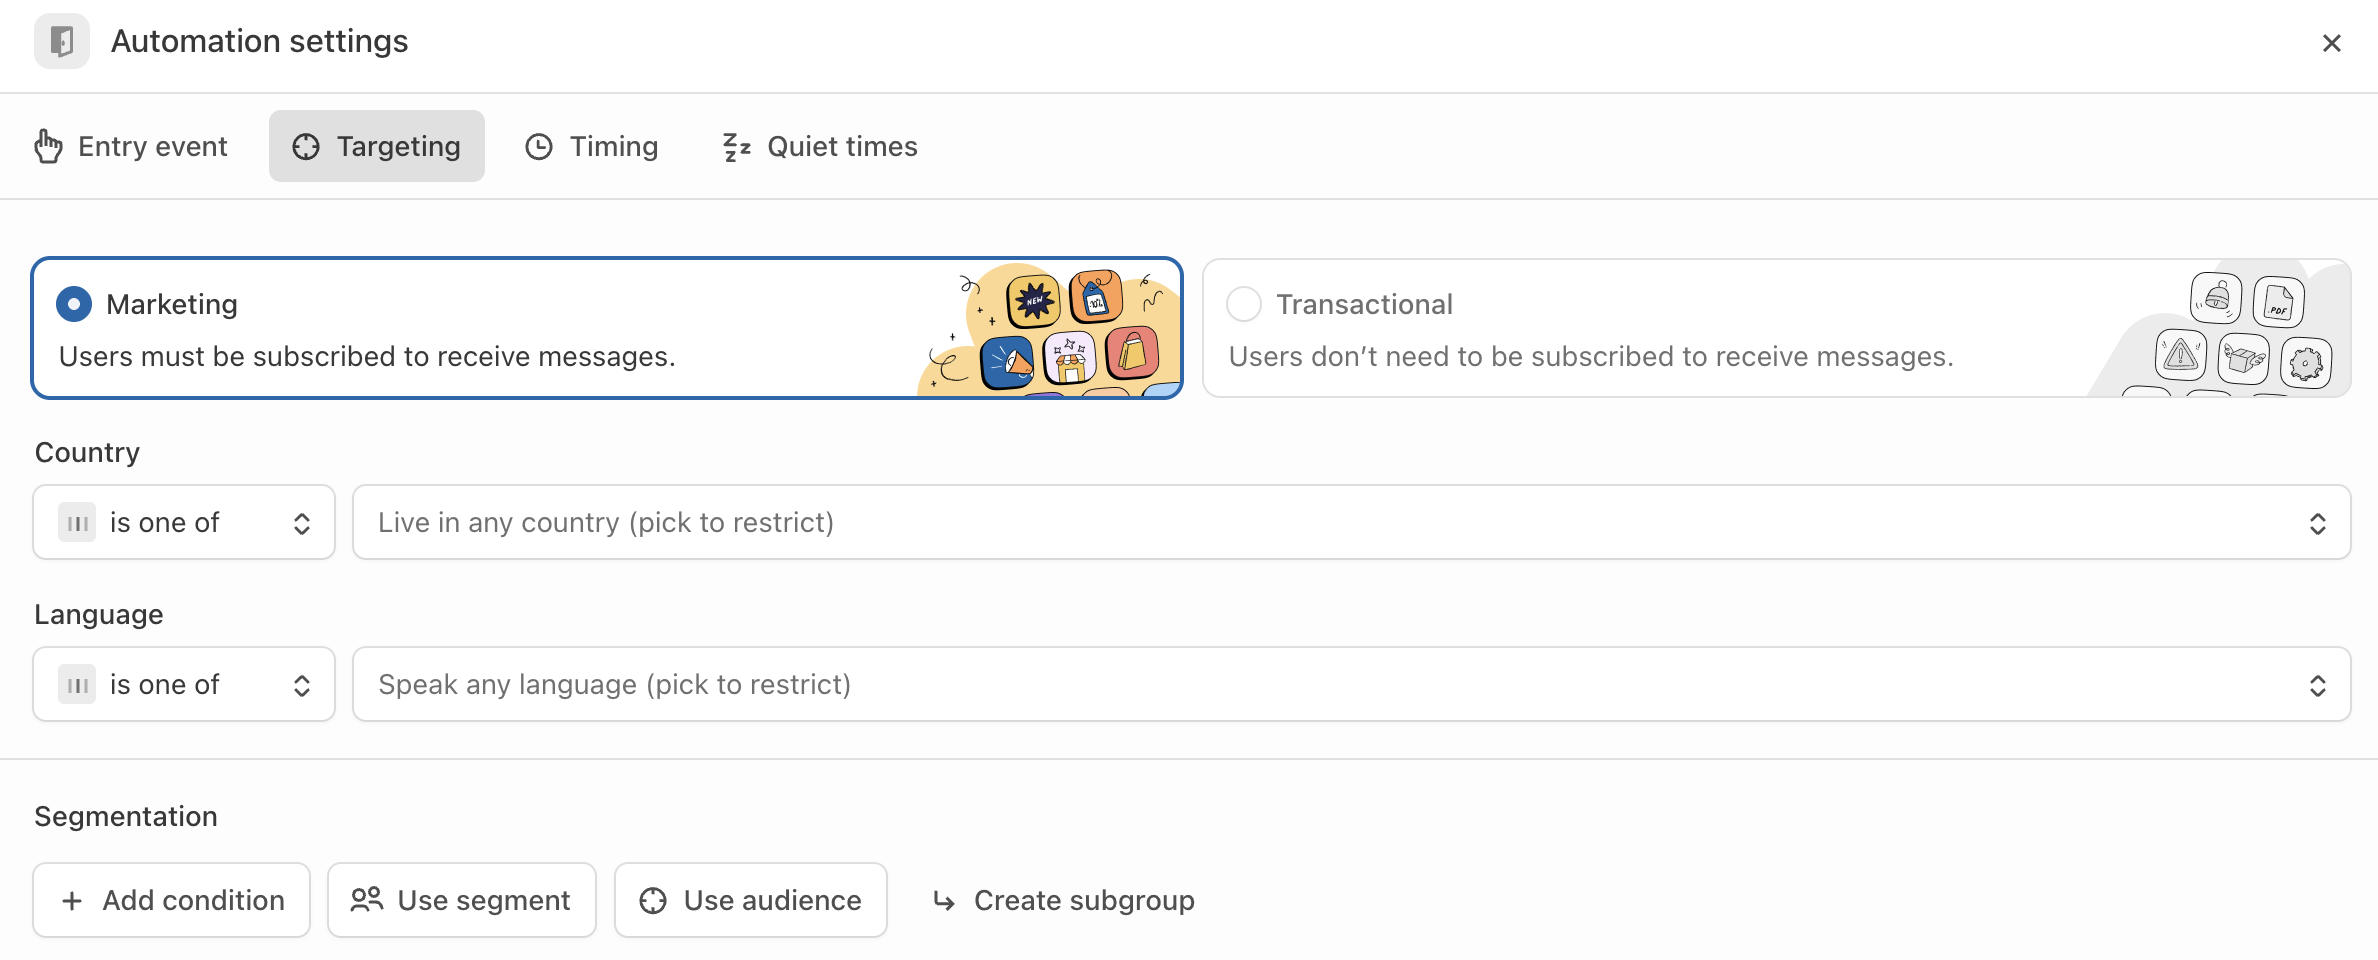Open the Quiet times tab
Viewport: 2378px width, 960px height.
coord(820,147)
